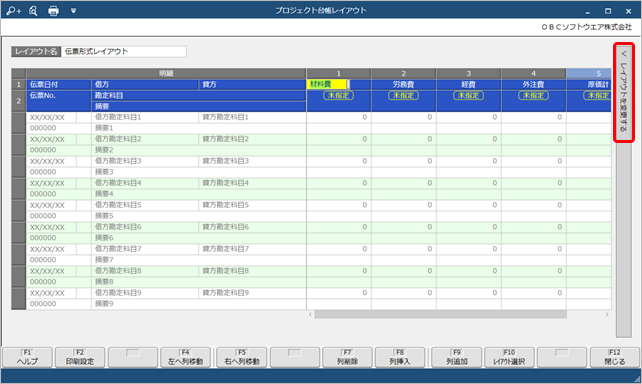642x384 pixels.
Task: Click the 労務費 column title
Action: pyautogui.click(x=404, y=84)
